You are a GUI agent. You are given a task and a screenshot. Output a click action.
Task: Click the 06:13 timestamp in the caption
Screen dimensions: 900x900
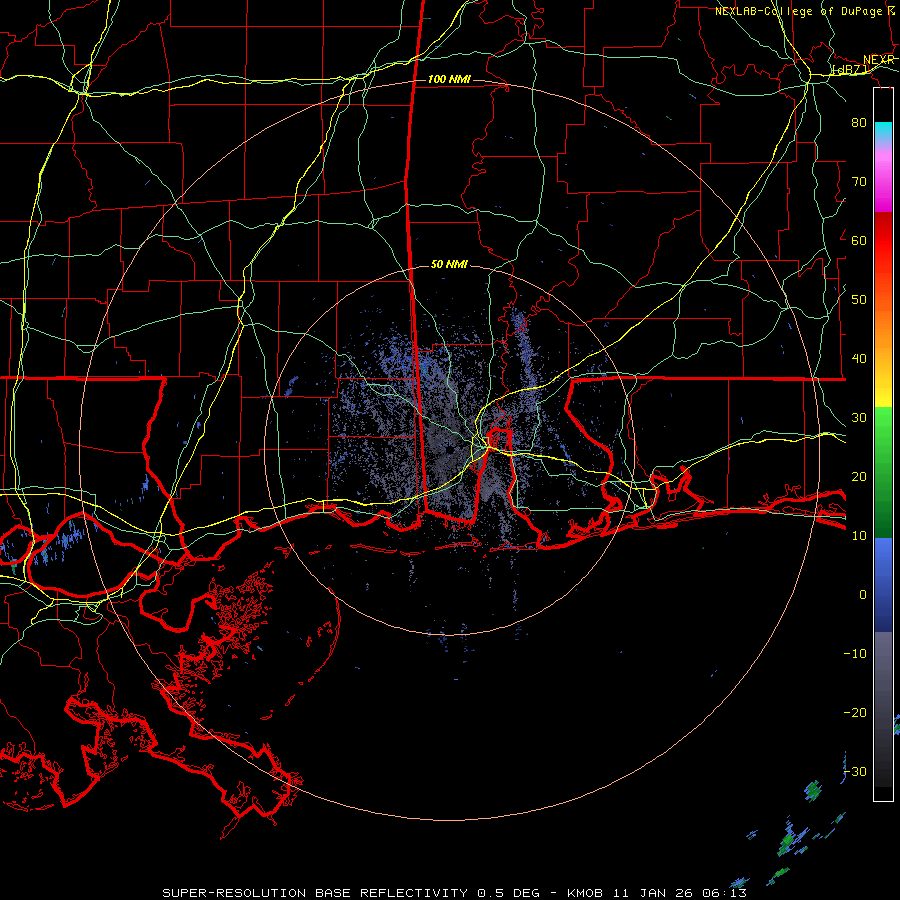[724, 893]
